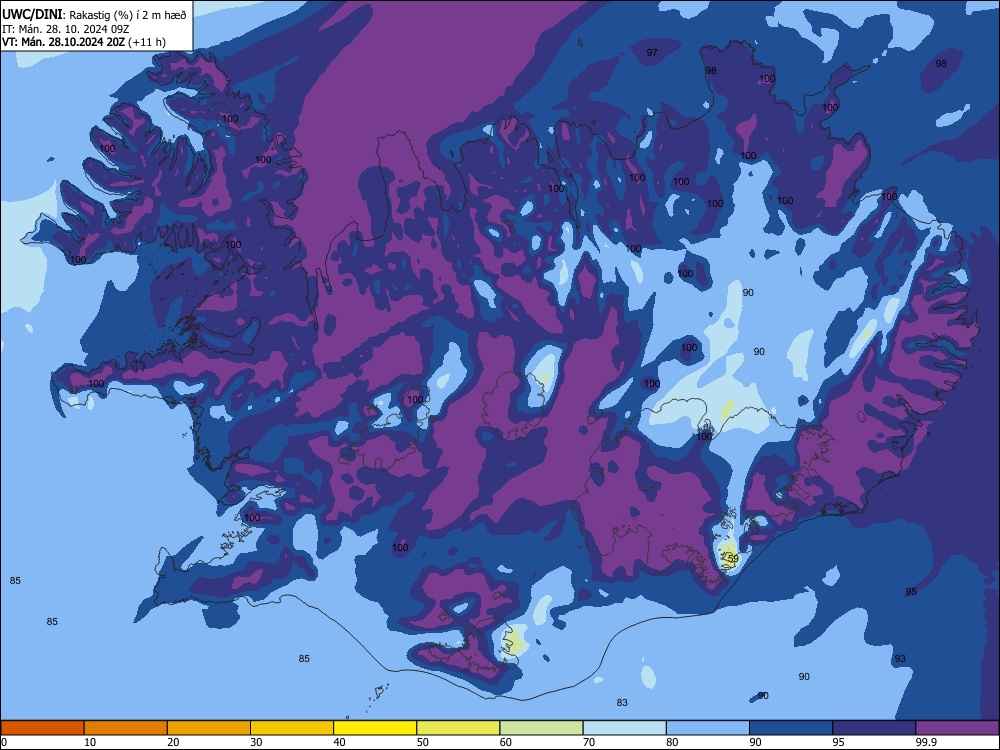Click the '50' legend tick label
Viewport: 1000px width, 750px height.
tap(422, 742)
